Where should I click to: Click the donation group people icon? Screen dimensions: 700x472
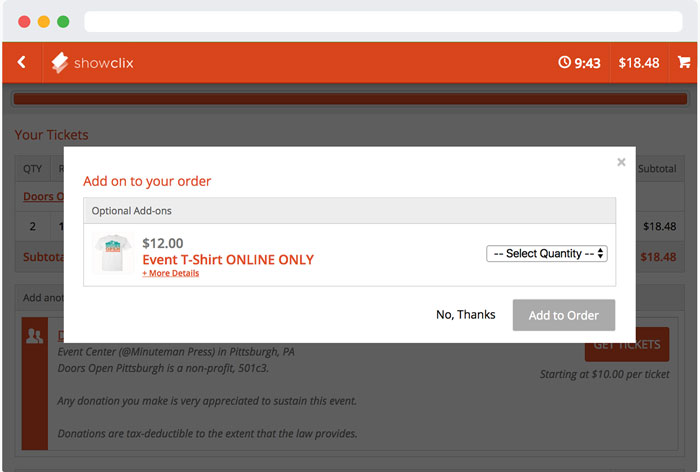tap(33, 338)
